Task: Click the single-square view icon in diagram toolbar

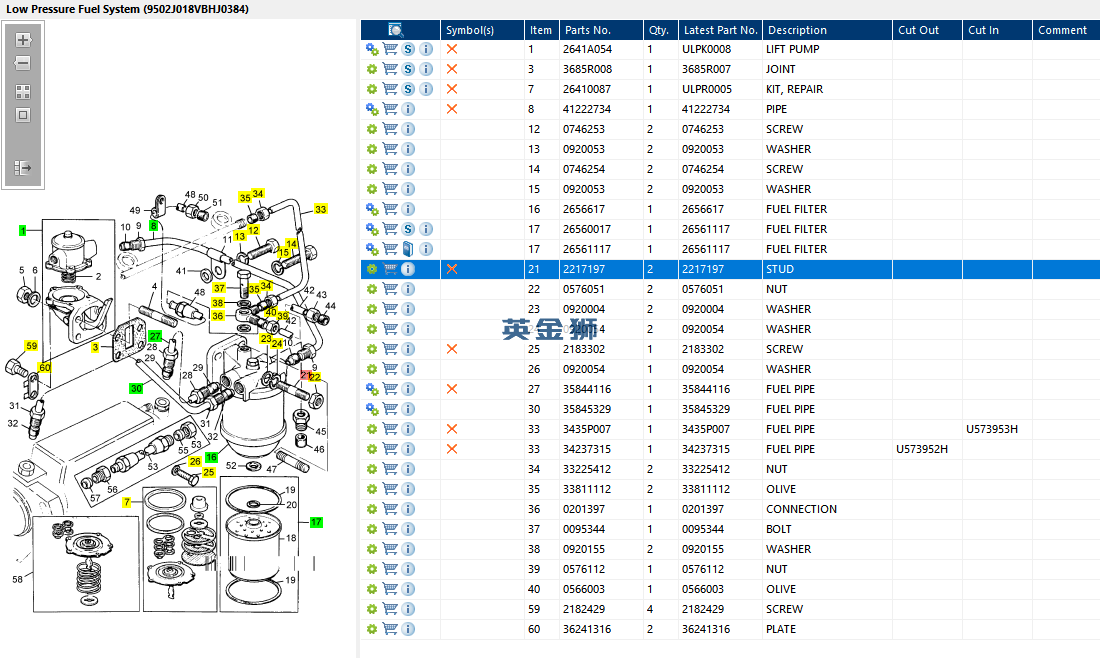Action: [23, 115]
